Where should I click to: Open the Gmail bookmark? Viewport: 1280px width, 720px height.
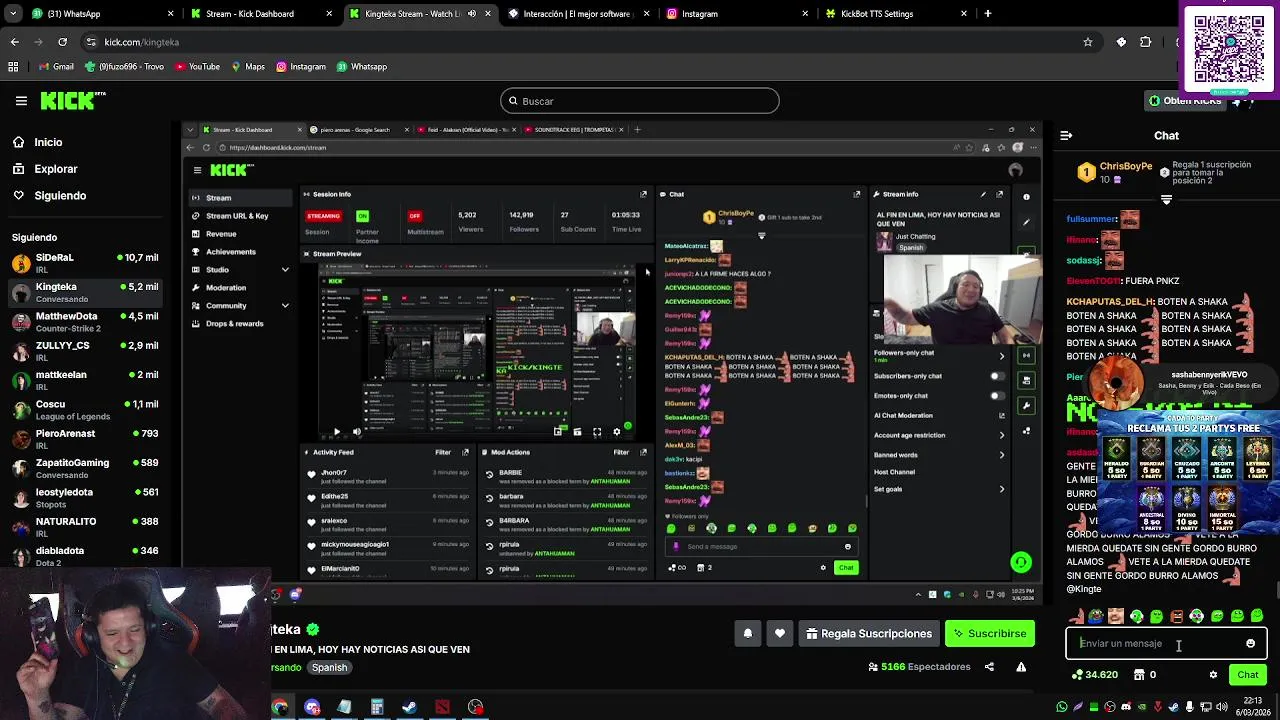(x=56, y=67)
